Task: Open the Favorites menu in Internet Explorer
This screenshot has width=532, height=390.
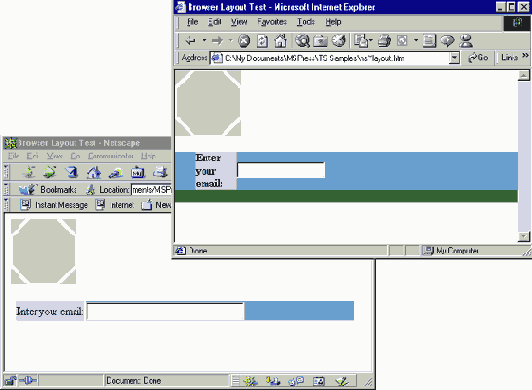Action: tap(272, 22)
